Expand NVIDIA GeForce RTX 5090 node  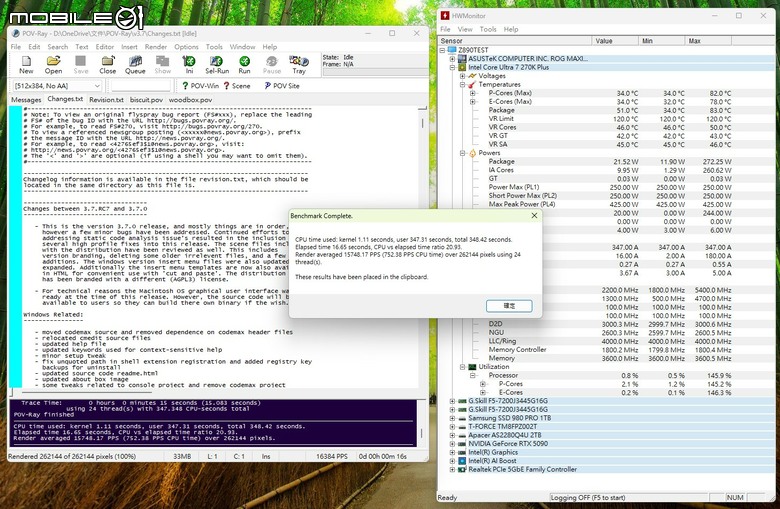(452, 444)
